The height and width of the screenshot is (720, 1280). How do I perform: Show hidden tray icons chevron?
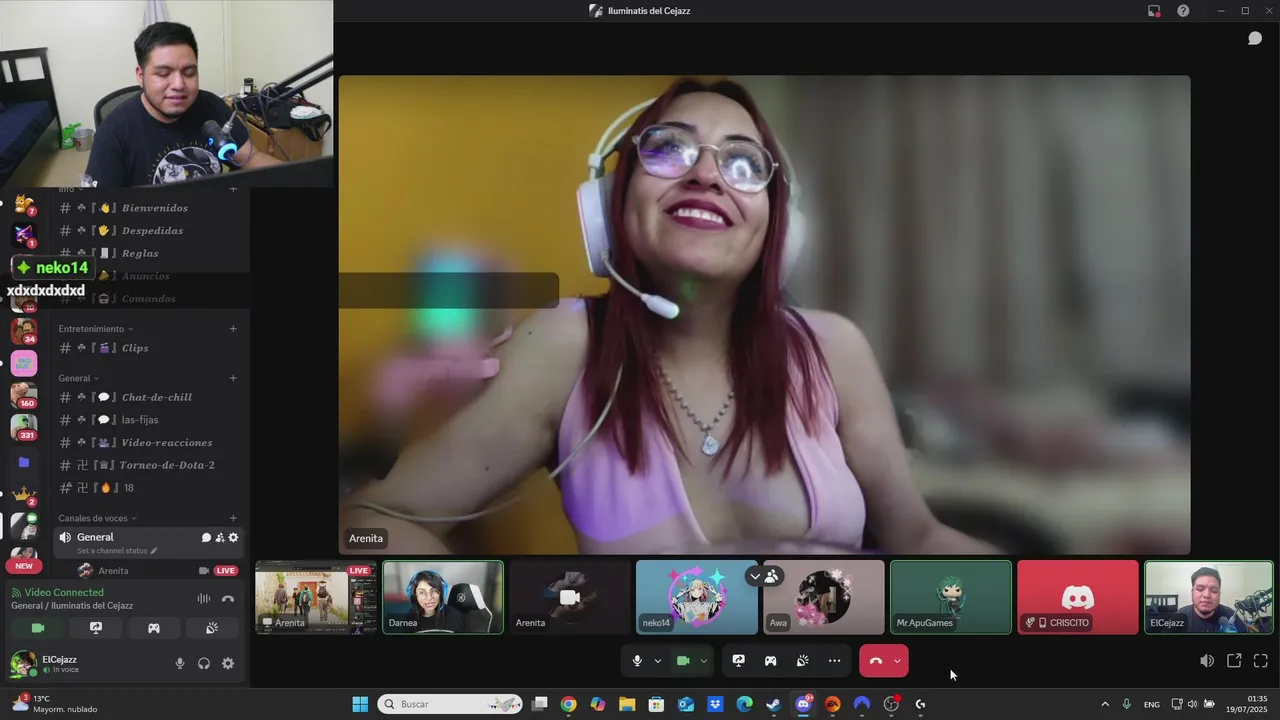point(1105,704)
